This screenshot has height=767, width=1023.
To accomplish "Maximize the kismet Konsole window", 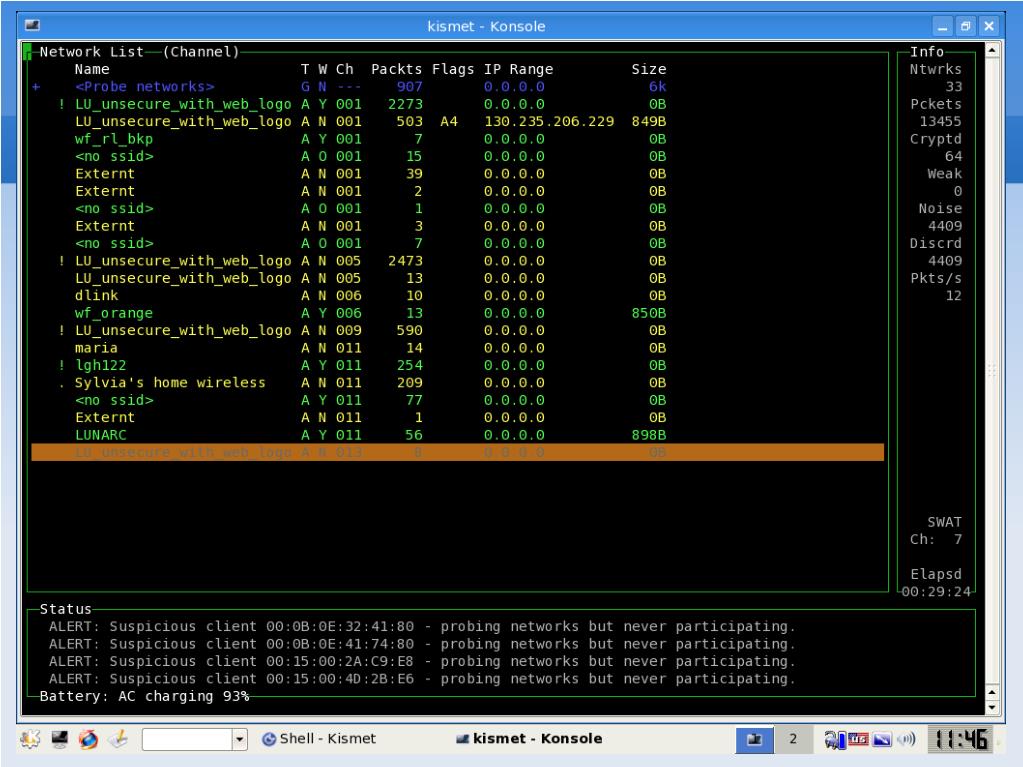I will [966, 26].
